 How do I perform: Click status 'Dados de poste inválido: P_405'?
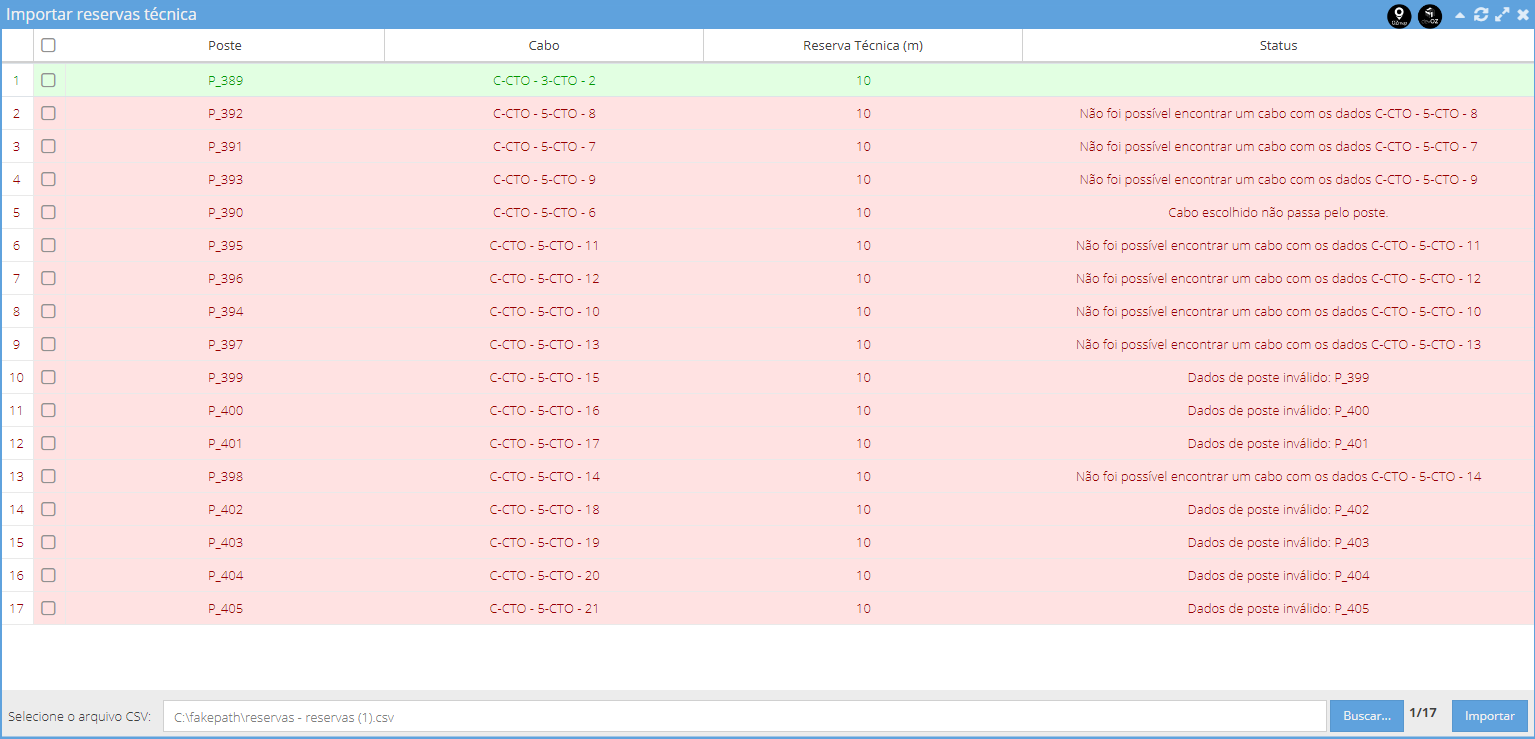[1278, 608]
